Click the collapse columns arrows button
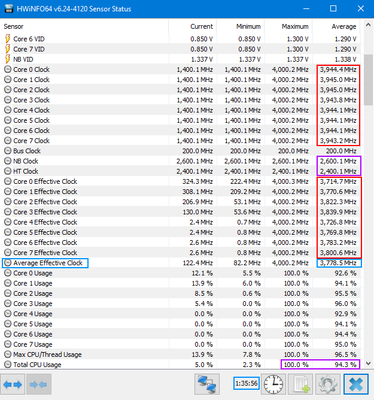374x400 pixels. (x=38, y=385)
